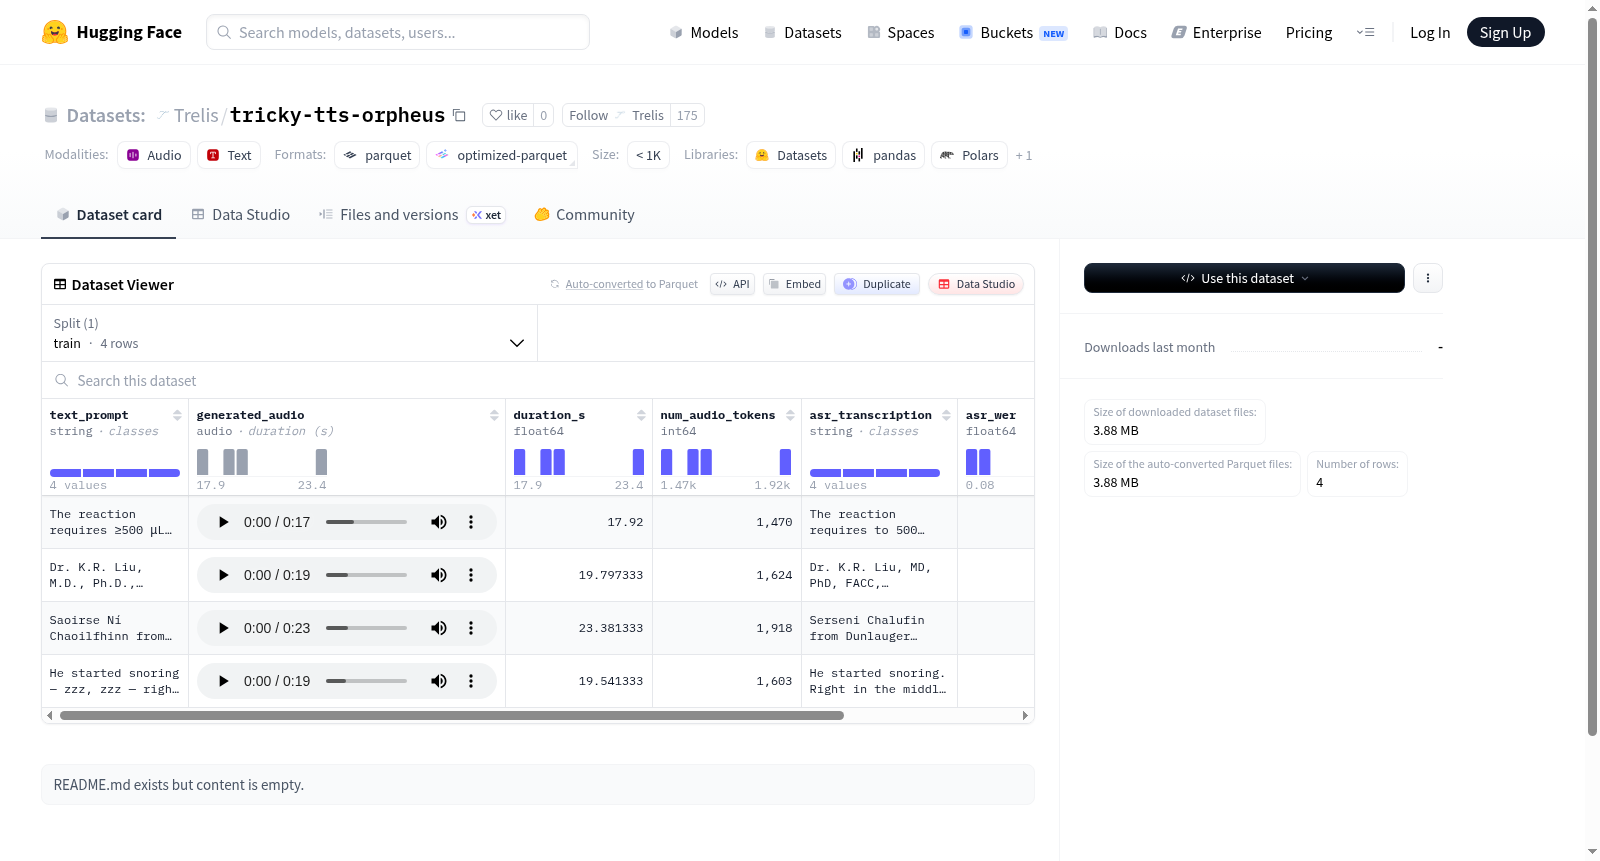
Task: Follow the Trelis organization
Action: 589,115
